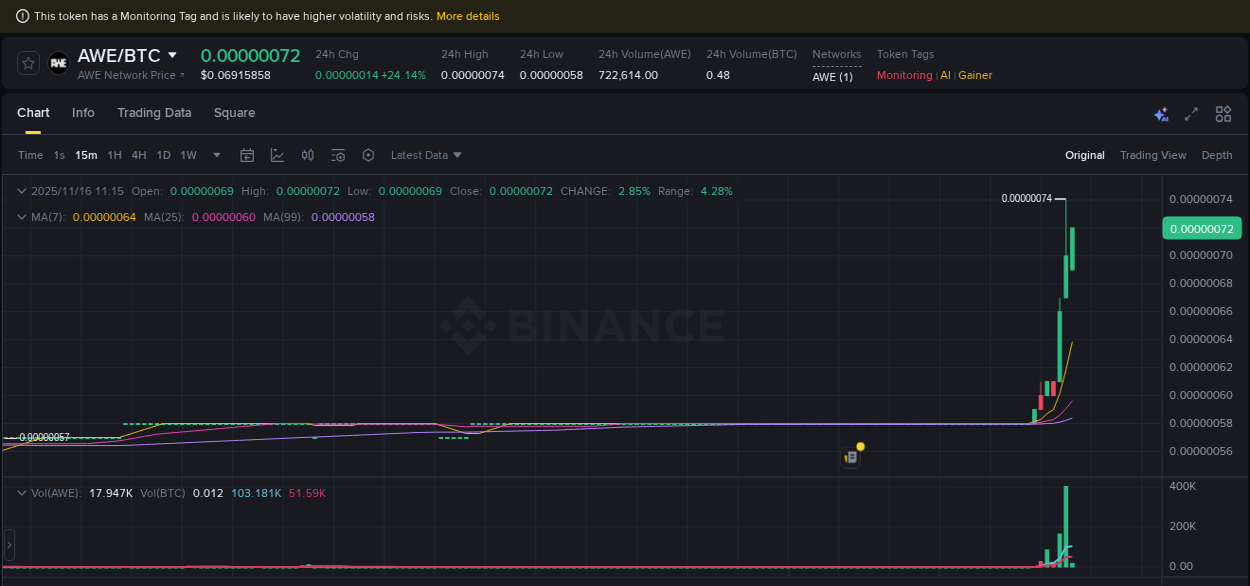Open the date range calendar picker
The height and width of the screenshot is (586, 1250).
point(247,155)
